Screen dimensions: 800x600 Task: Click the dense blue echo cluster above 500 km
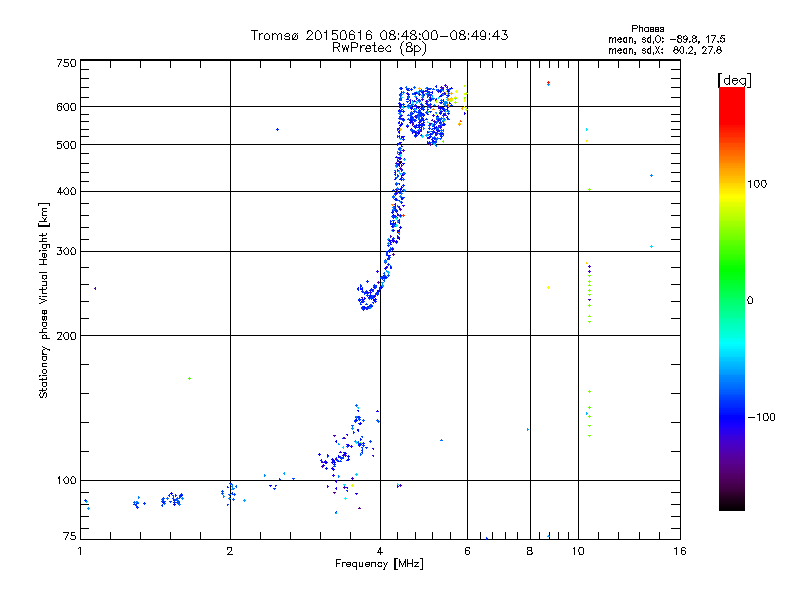tap(424, 116)
